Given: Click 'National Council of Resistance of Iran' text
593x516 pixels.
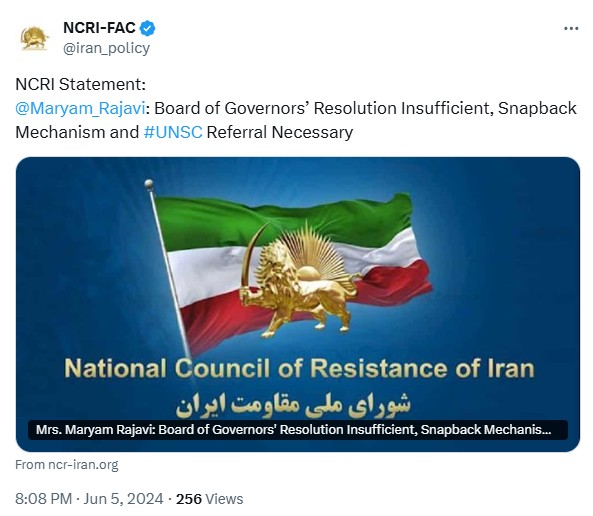Looking at the screenshot, I should pyautogui.click(x=299, y=368).
